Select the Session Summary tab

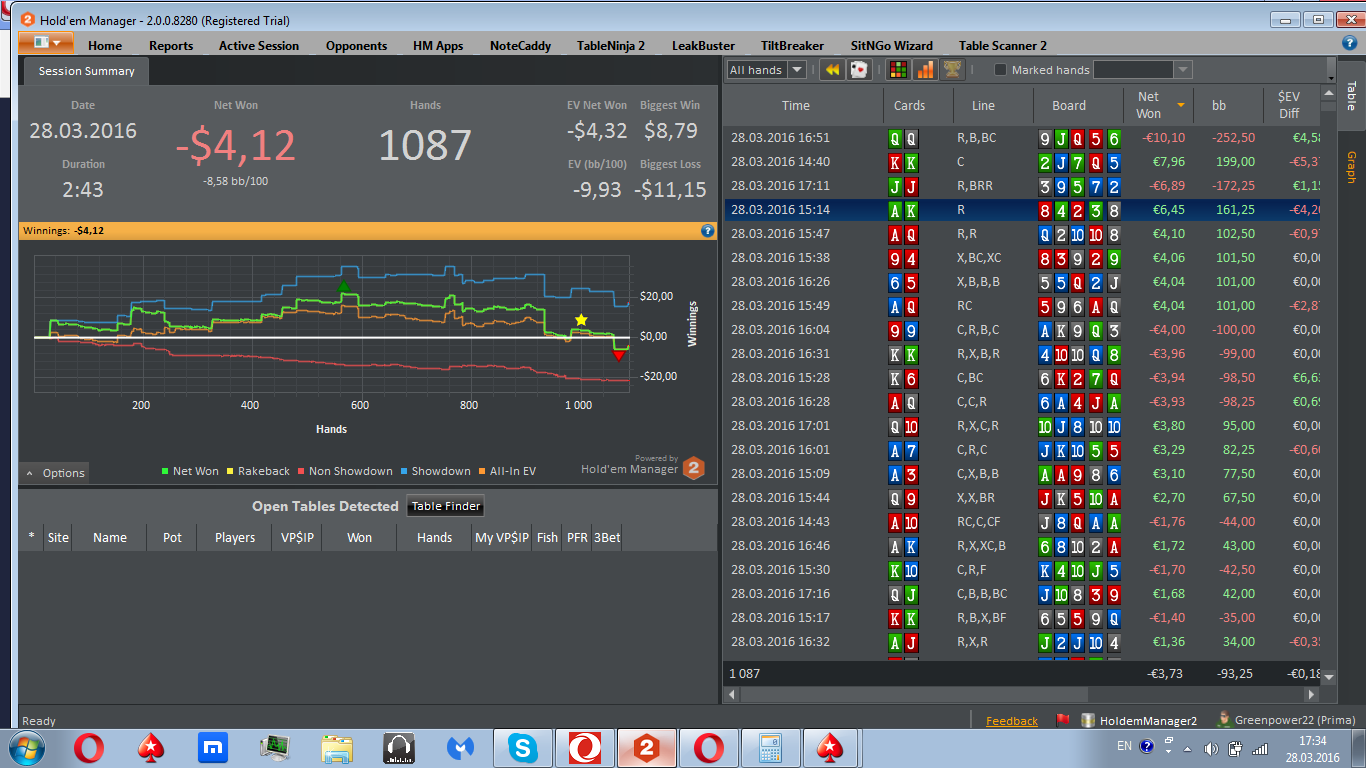click(x=86, y=71)
